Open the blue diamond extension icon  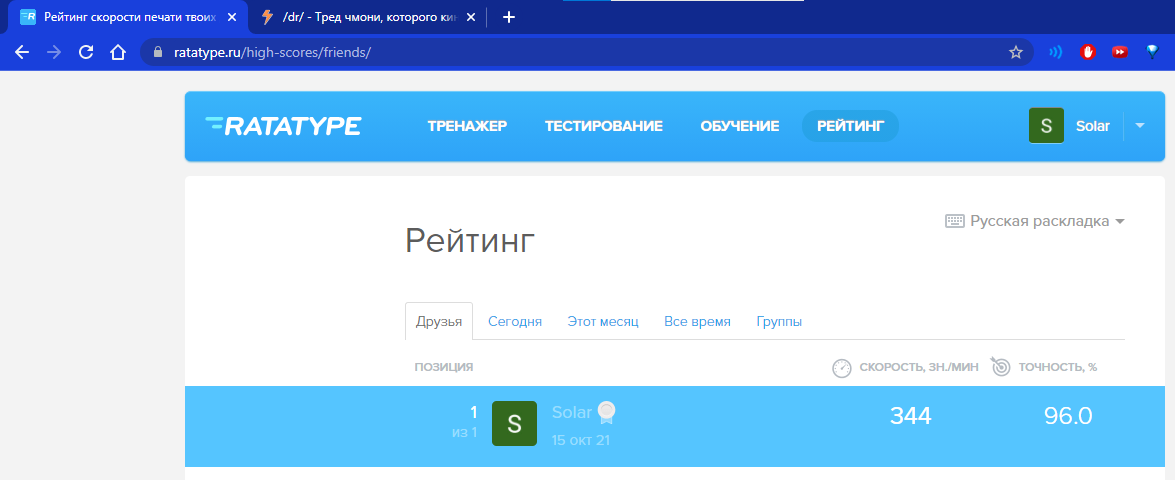click(1152, 52)
